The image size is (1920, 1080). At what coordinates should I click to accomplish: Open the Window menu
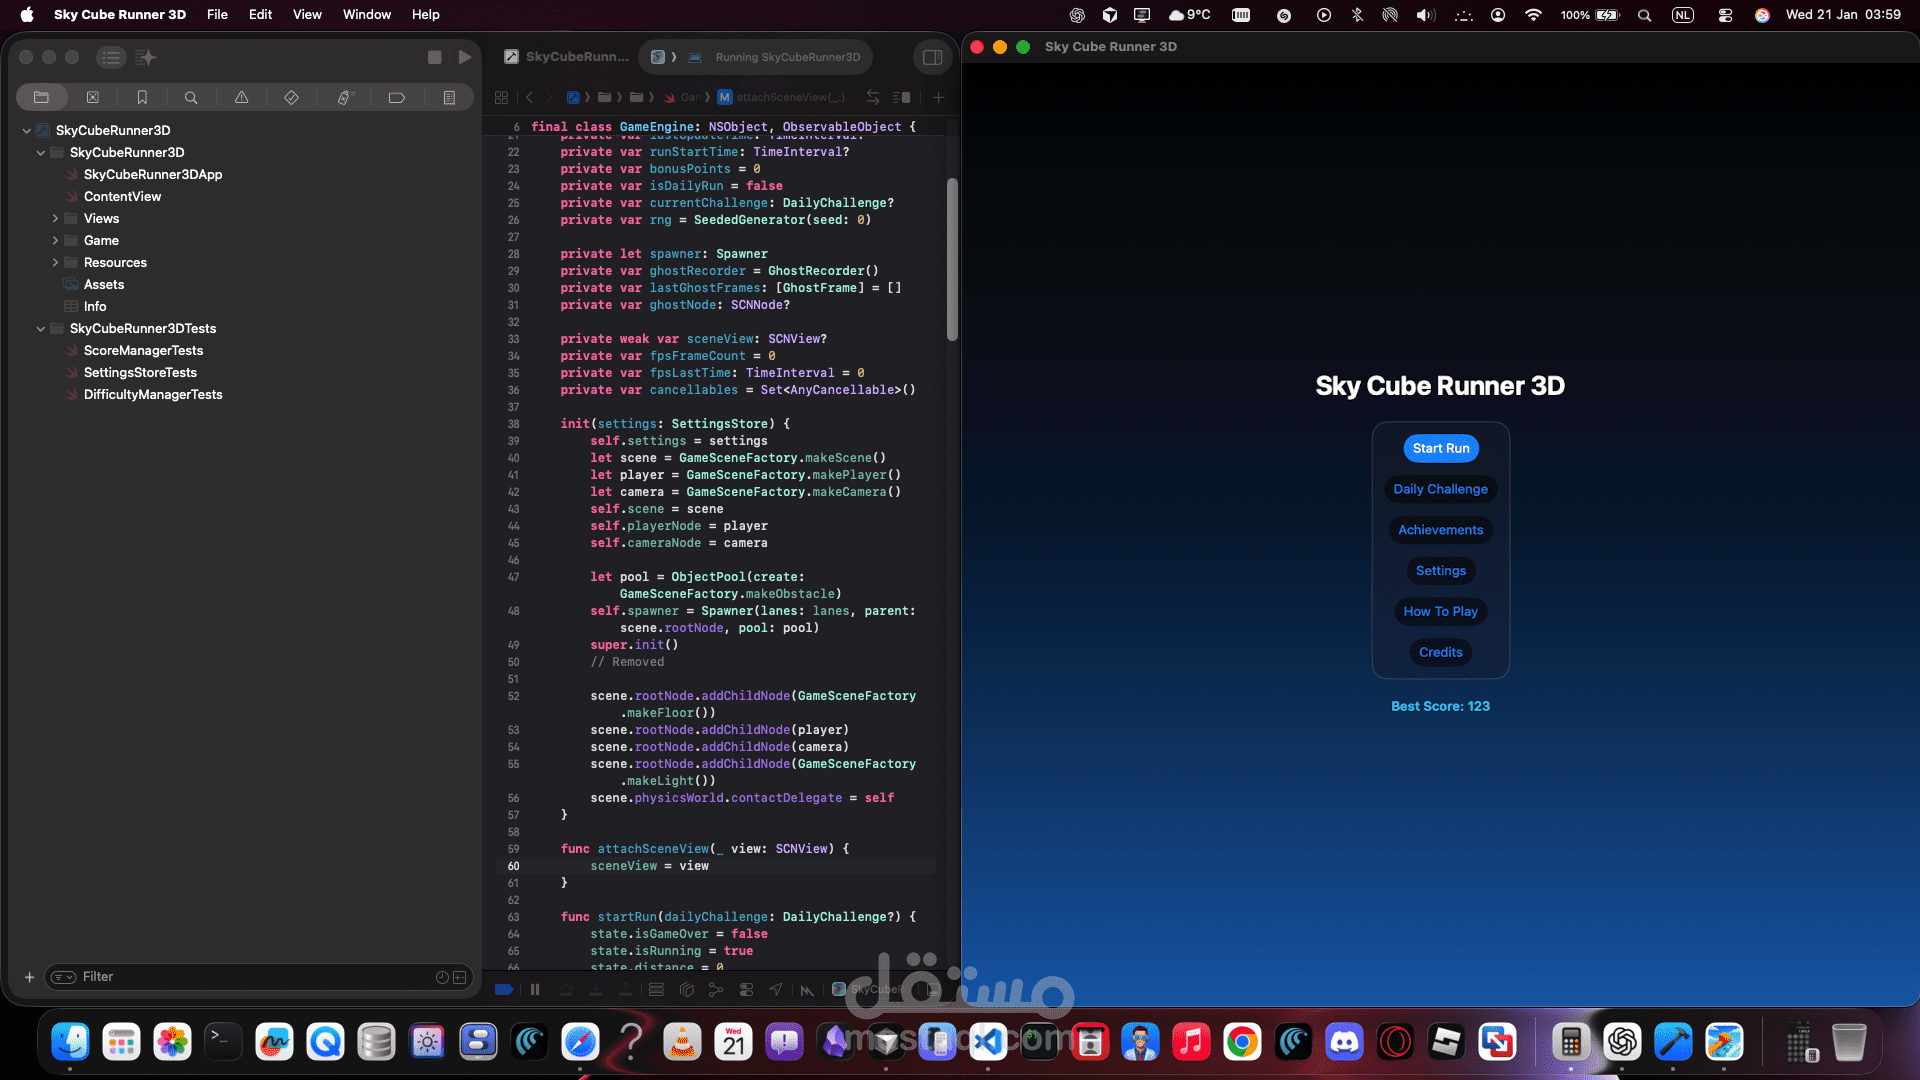(366, 14)
